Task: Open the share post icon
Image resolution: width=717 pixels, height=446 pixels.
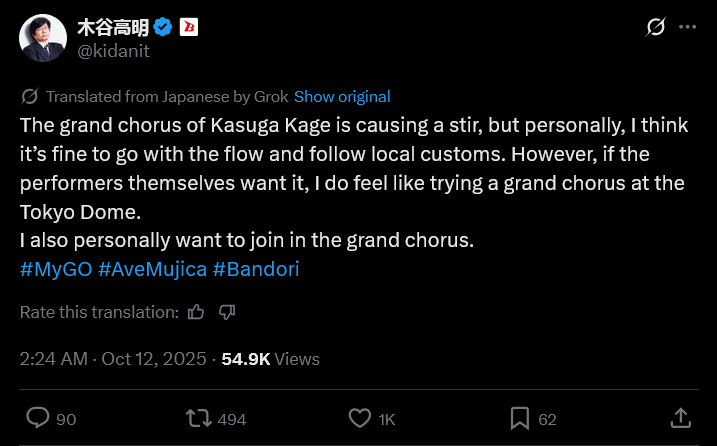Action: pyautogui.click(x=679, y=418)
